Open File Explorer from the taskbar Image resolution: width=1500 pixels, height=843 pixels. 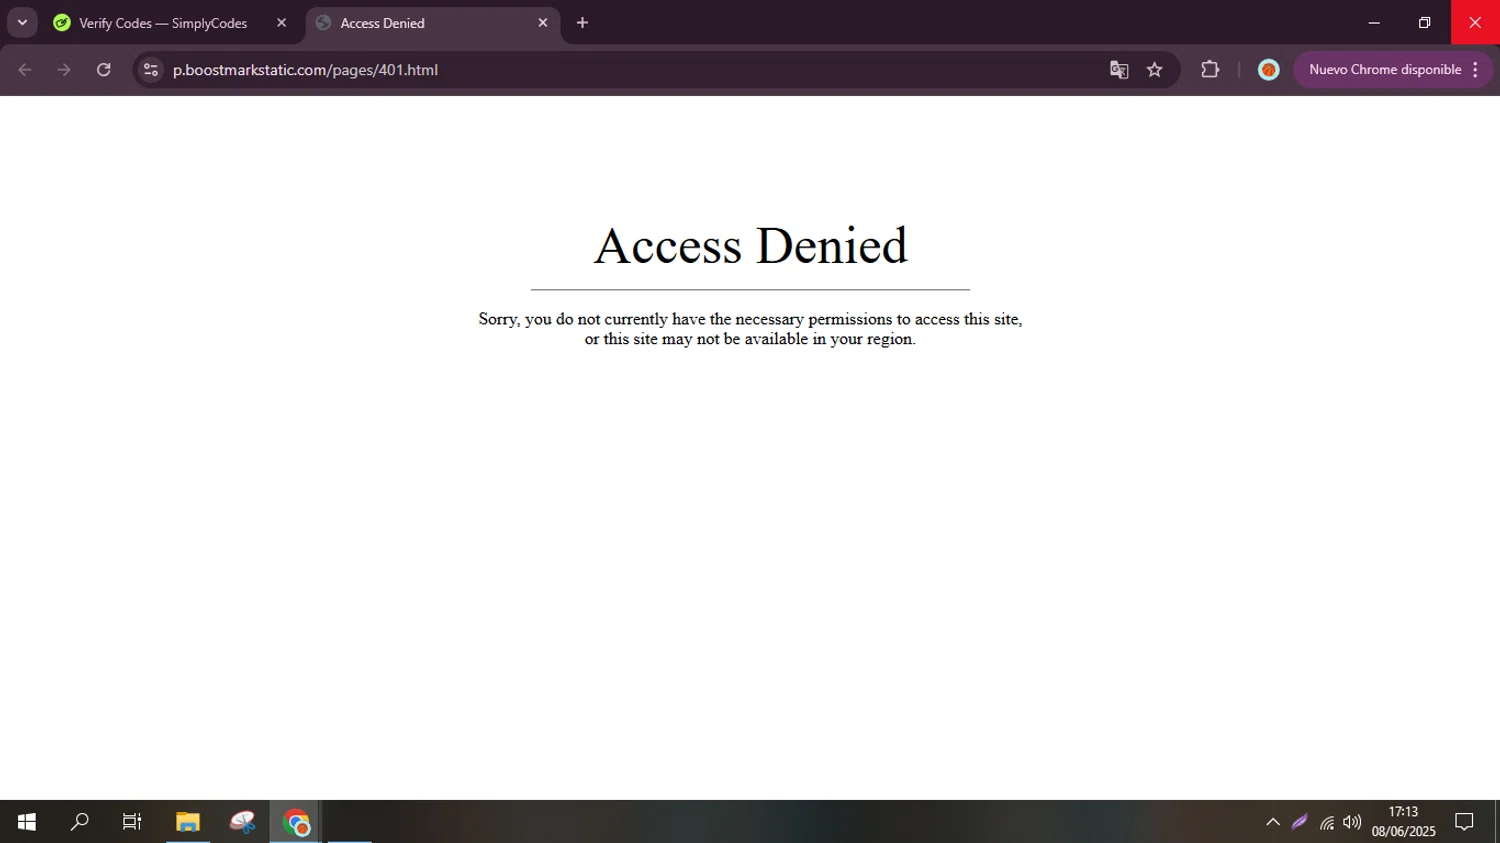coord(187,822)
